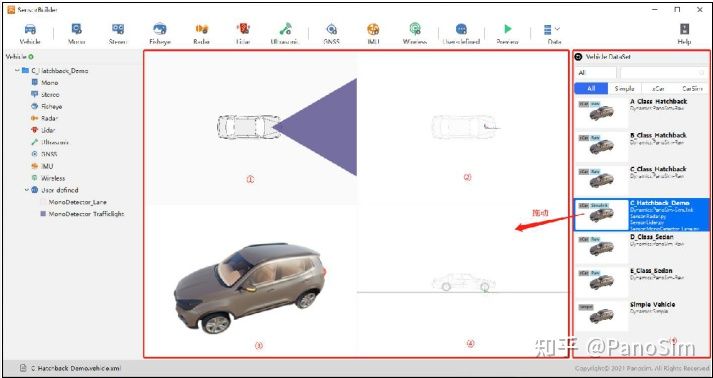
Task: Select C_Class_Hatchback in the dataset list
Action: [x=642, y=180]
